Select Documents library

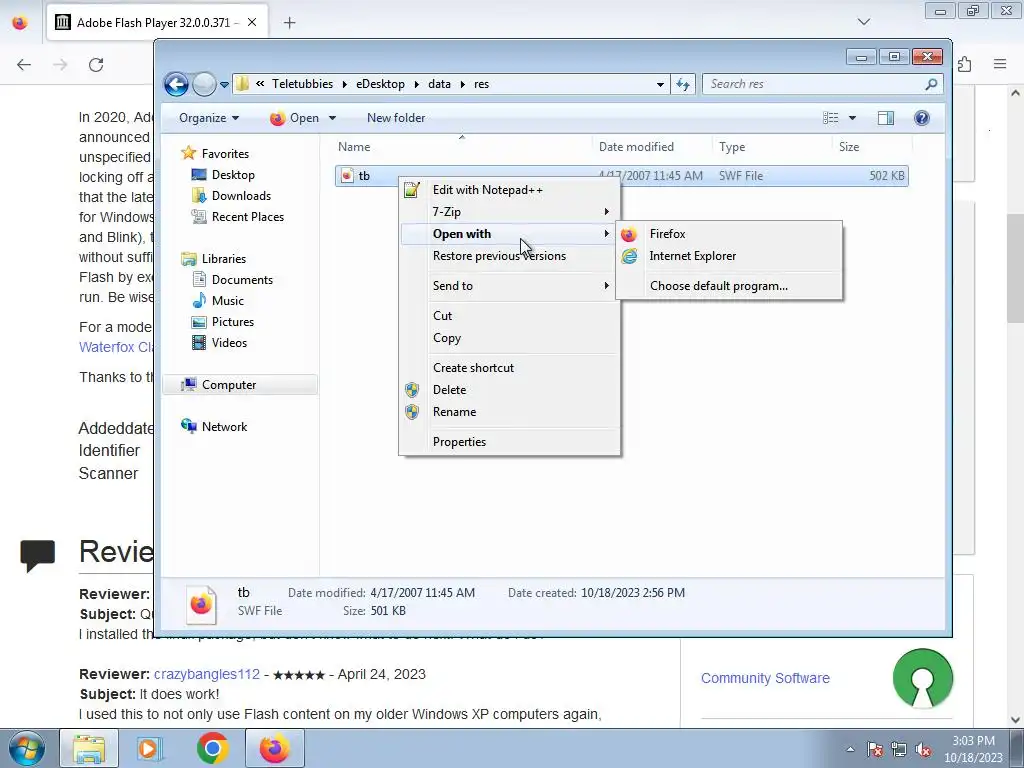click(x=242, y=280)
